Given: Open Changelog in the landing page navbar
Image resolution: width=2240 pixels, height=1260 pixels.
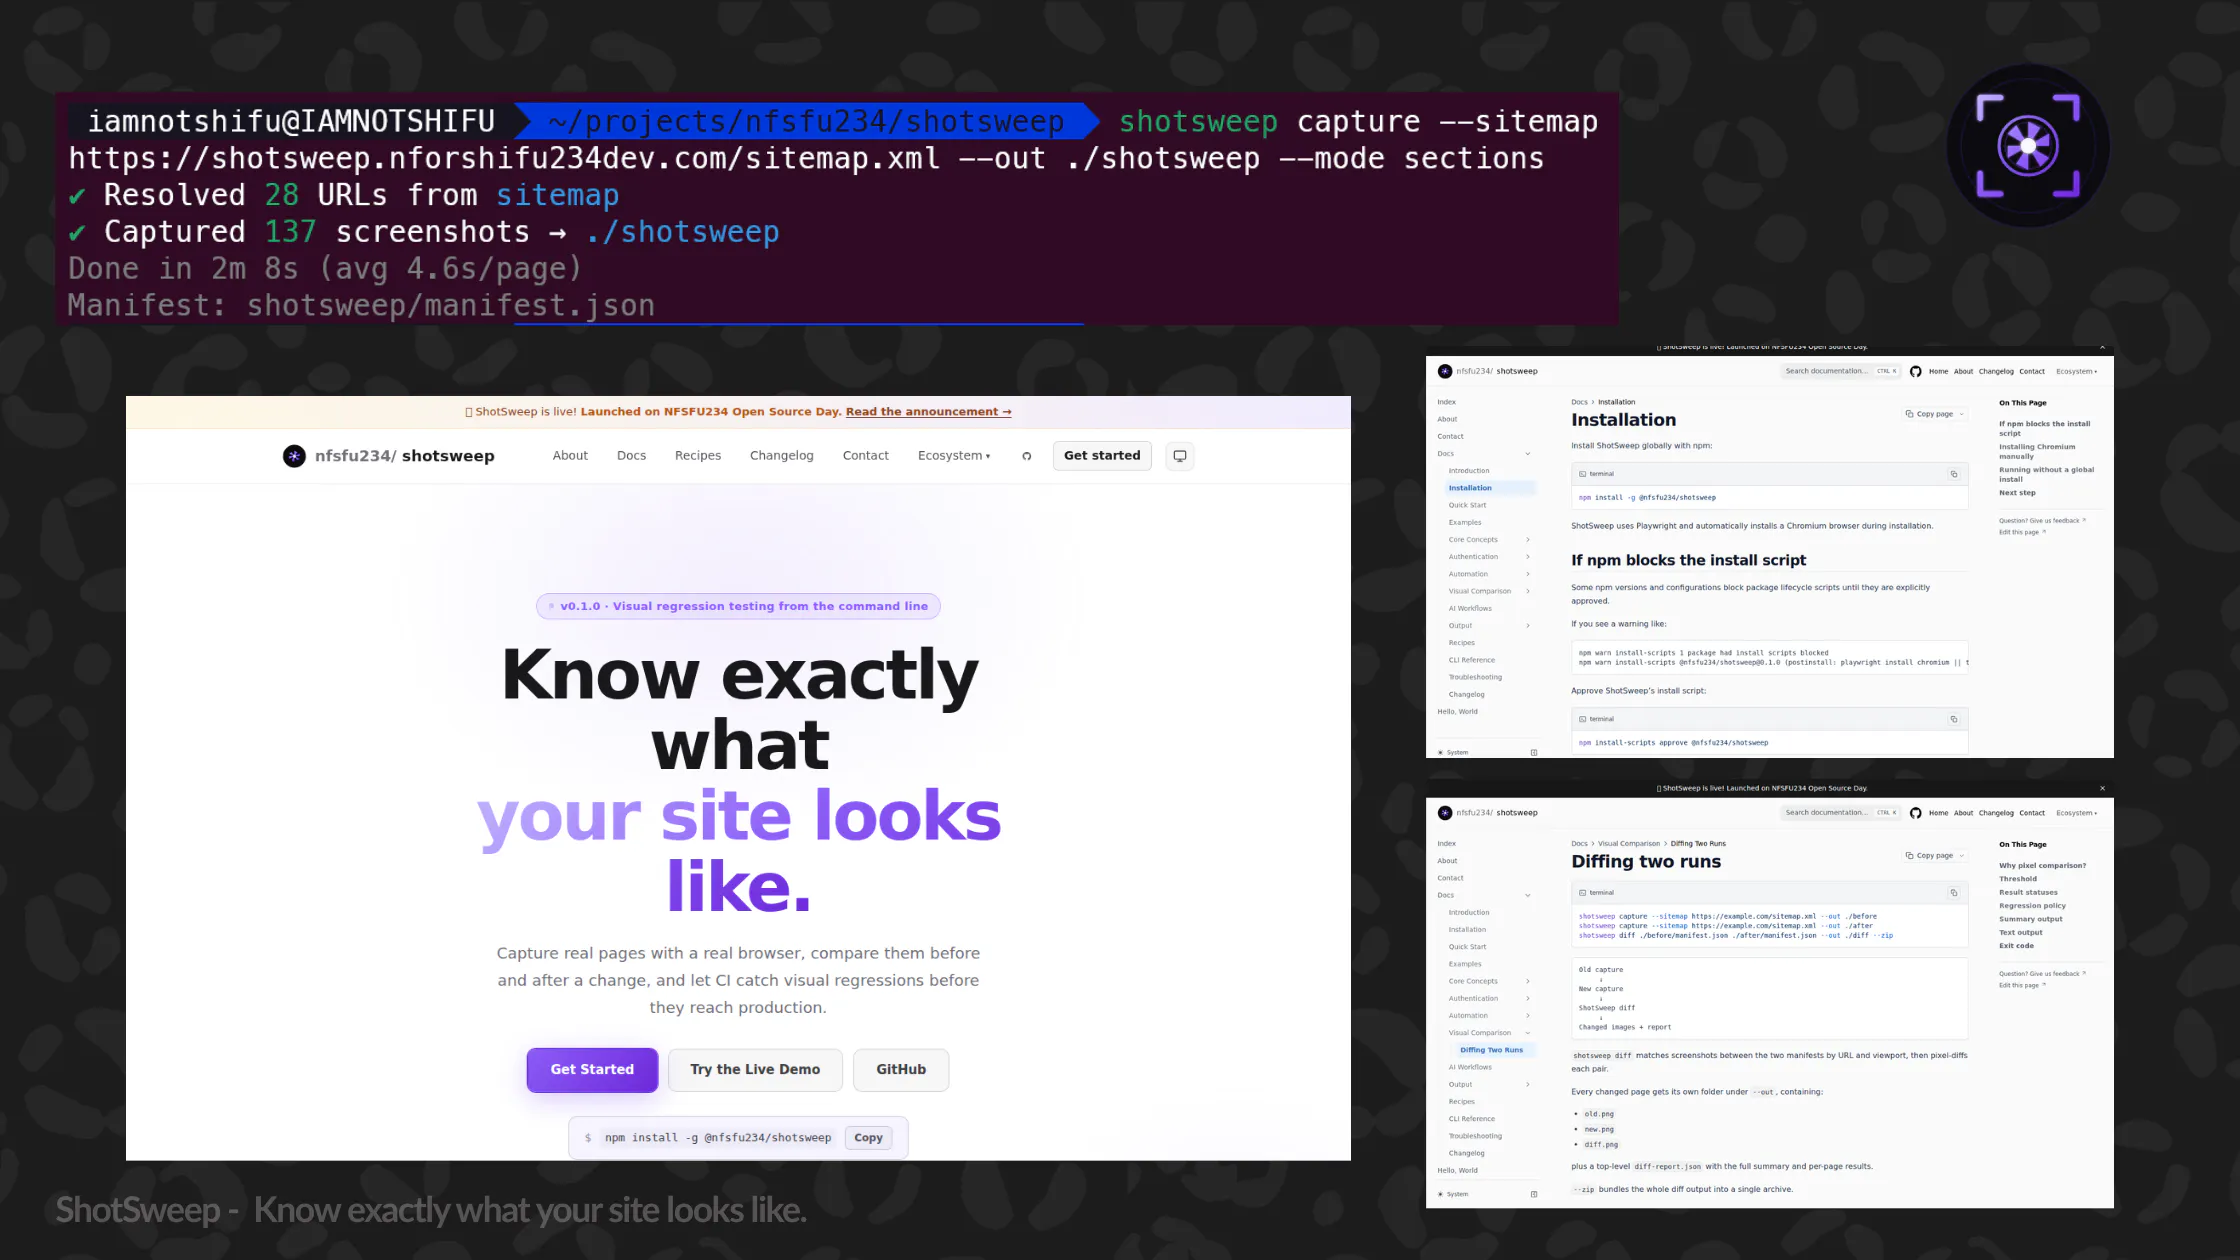Looking at the screenshot, I should pyautogui.click(x=782, y=456).
